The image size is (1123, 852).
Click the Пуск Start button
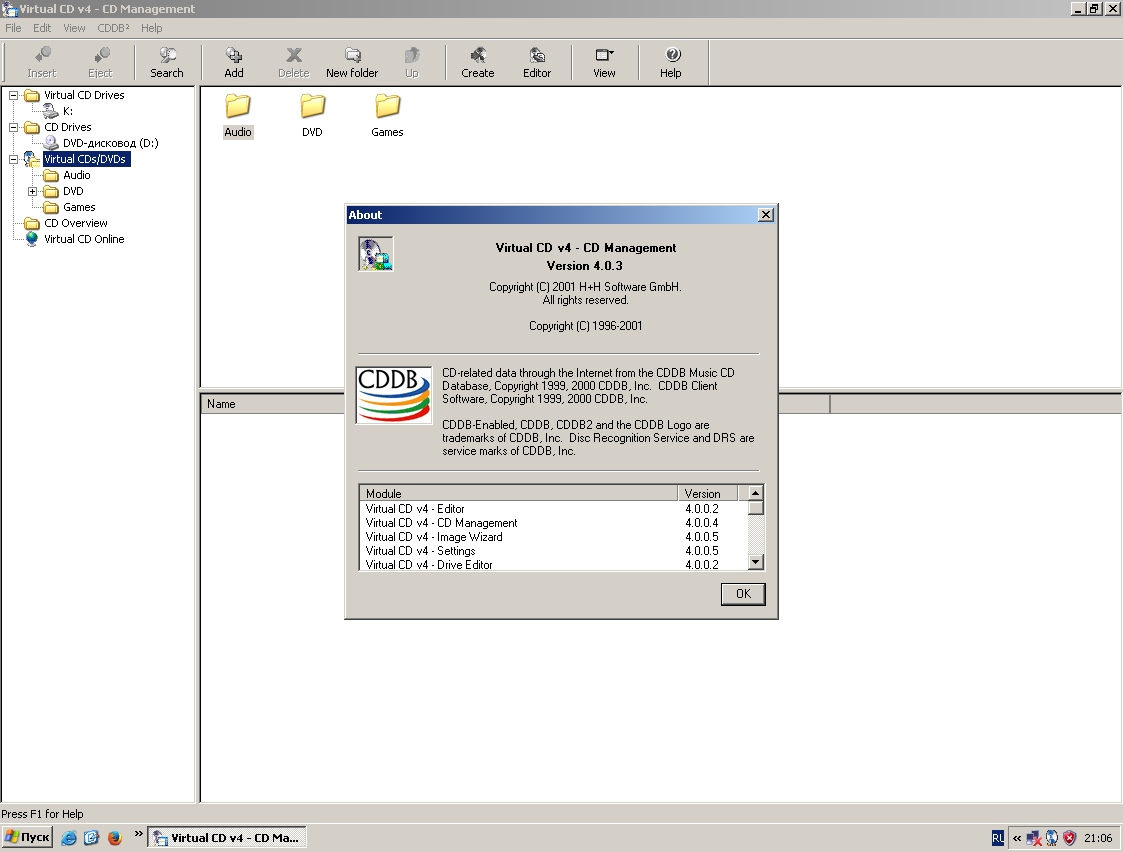(x=27, y=837)
